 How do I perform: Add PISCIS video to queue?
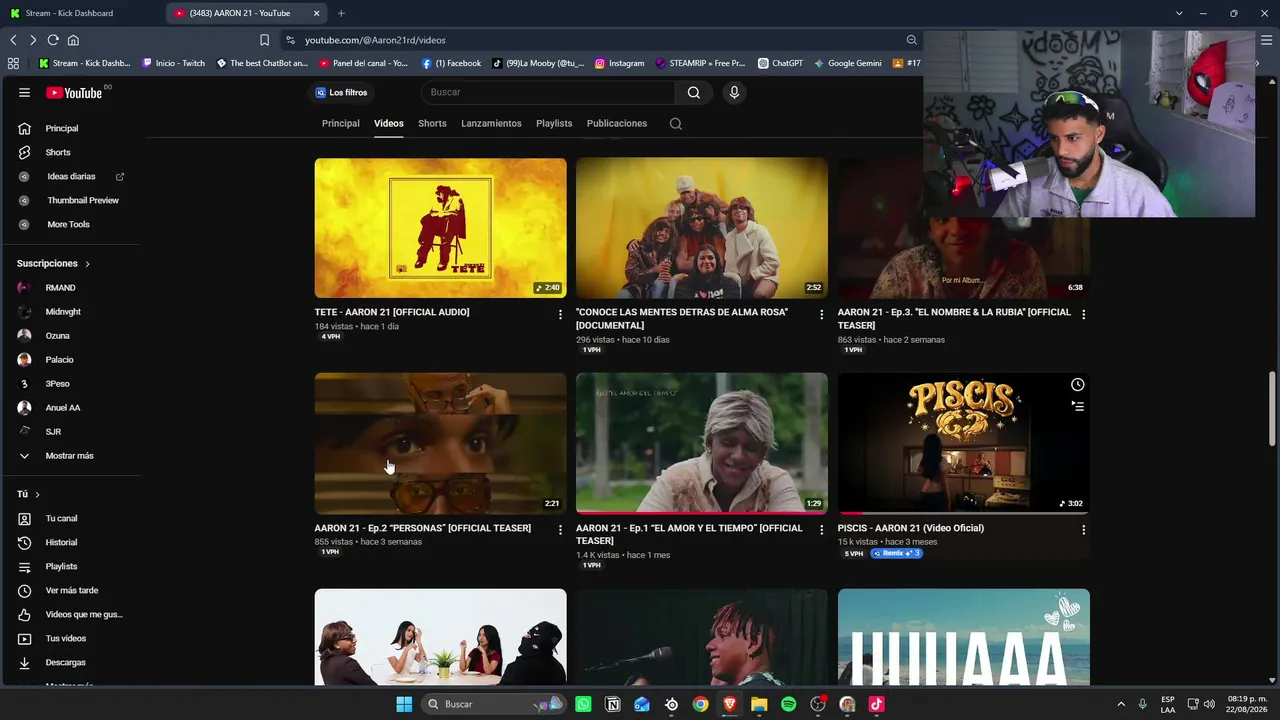click(x=1077, y=406)
